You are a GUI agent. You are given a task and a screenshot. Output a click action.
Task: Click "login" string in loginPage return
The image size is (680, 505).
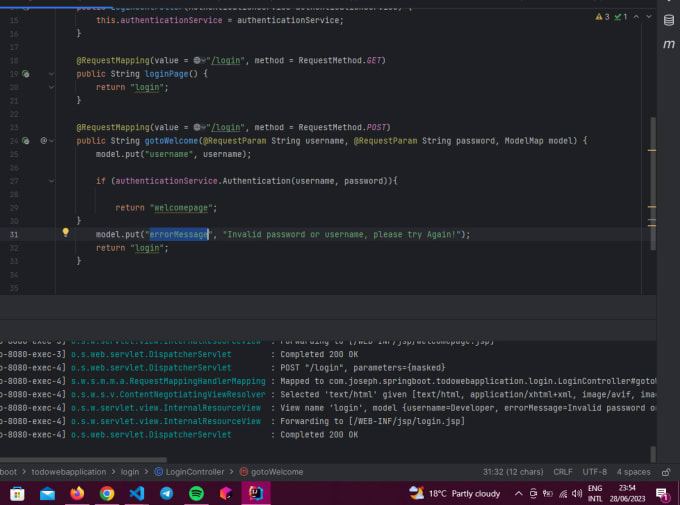point(147,87)
